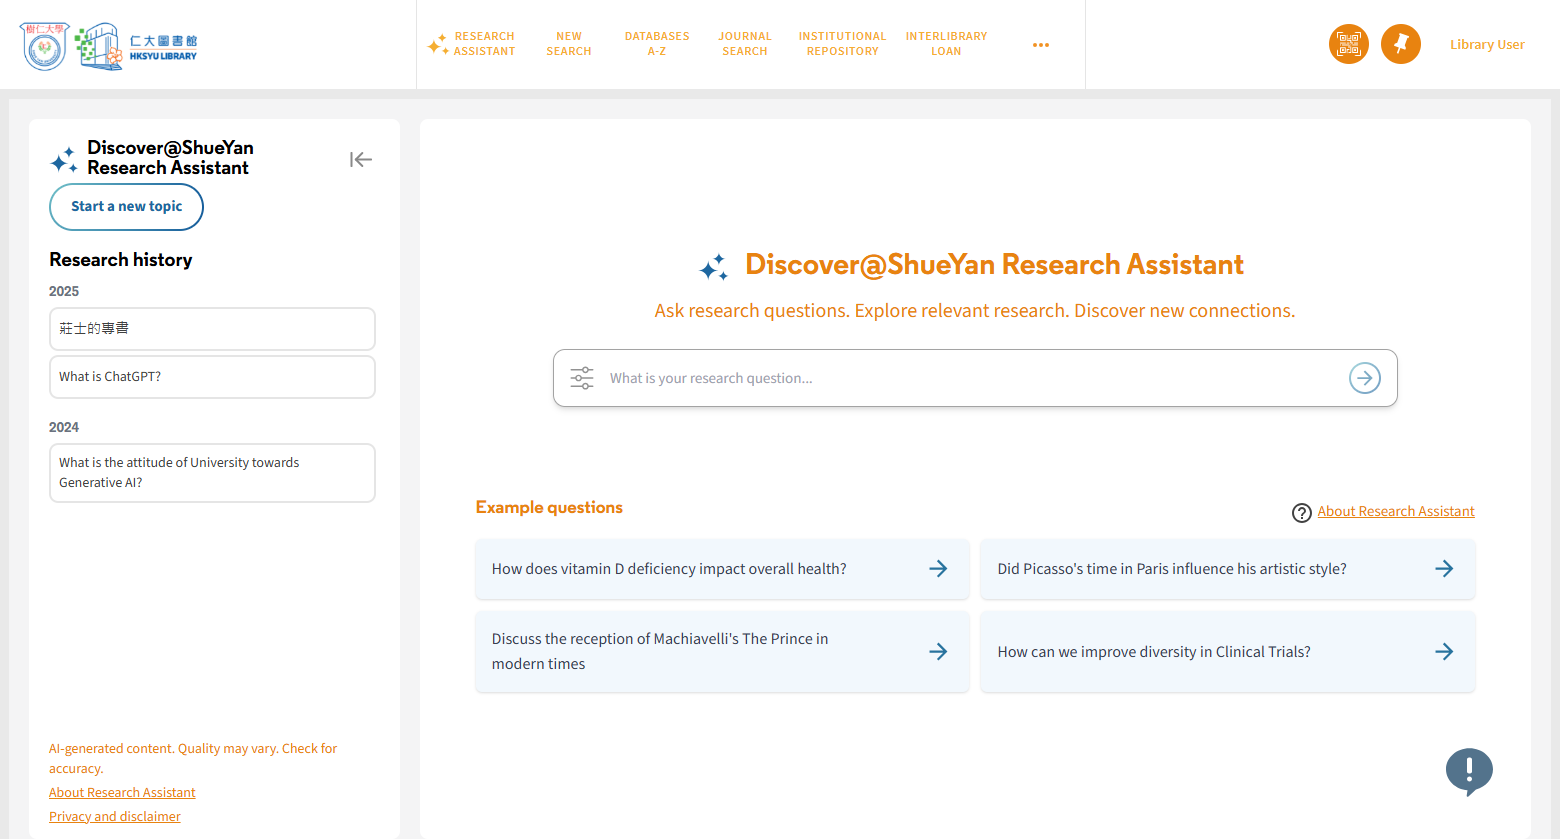The image size is (1560, 839).
Task: Open the pinned items pin icon
Action: (x=1400, y=44)
